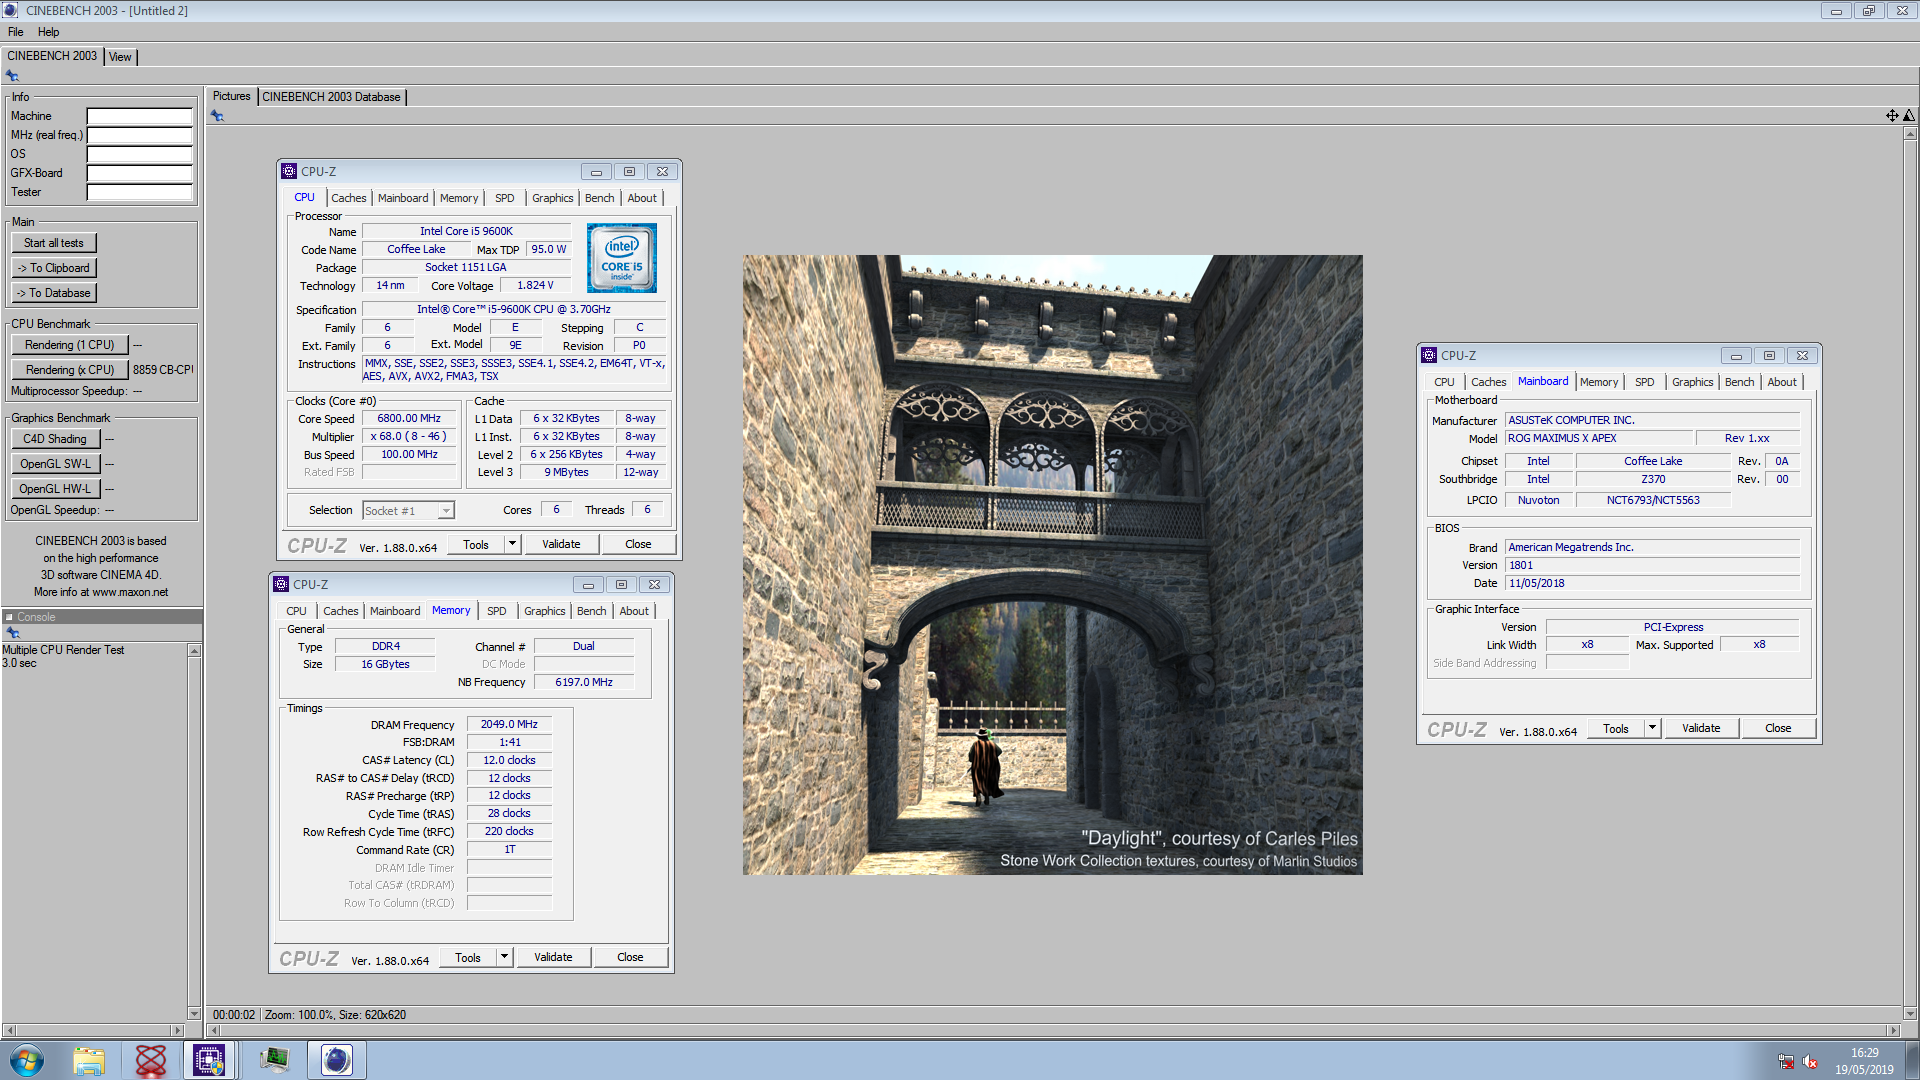Expand the Socket #1 selection combo box

click(446, 511)
